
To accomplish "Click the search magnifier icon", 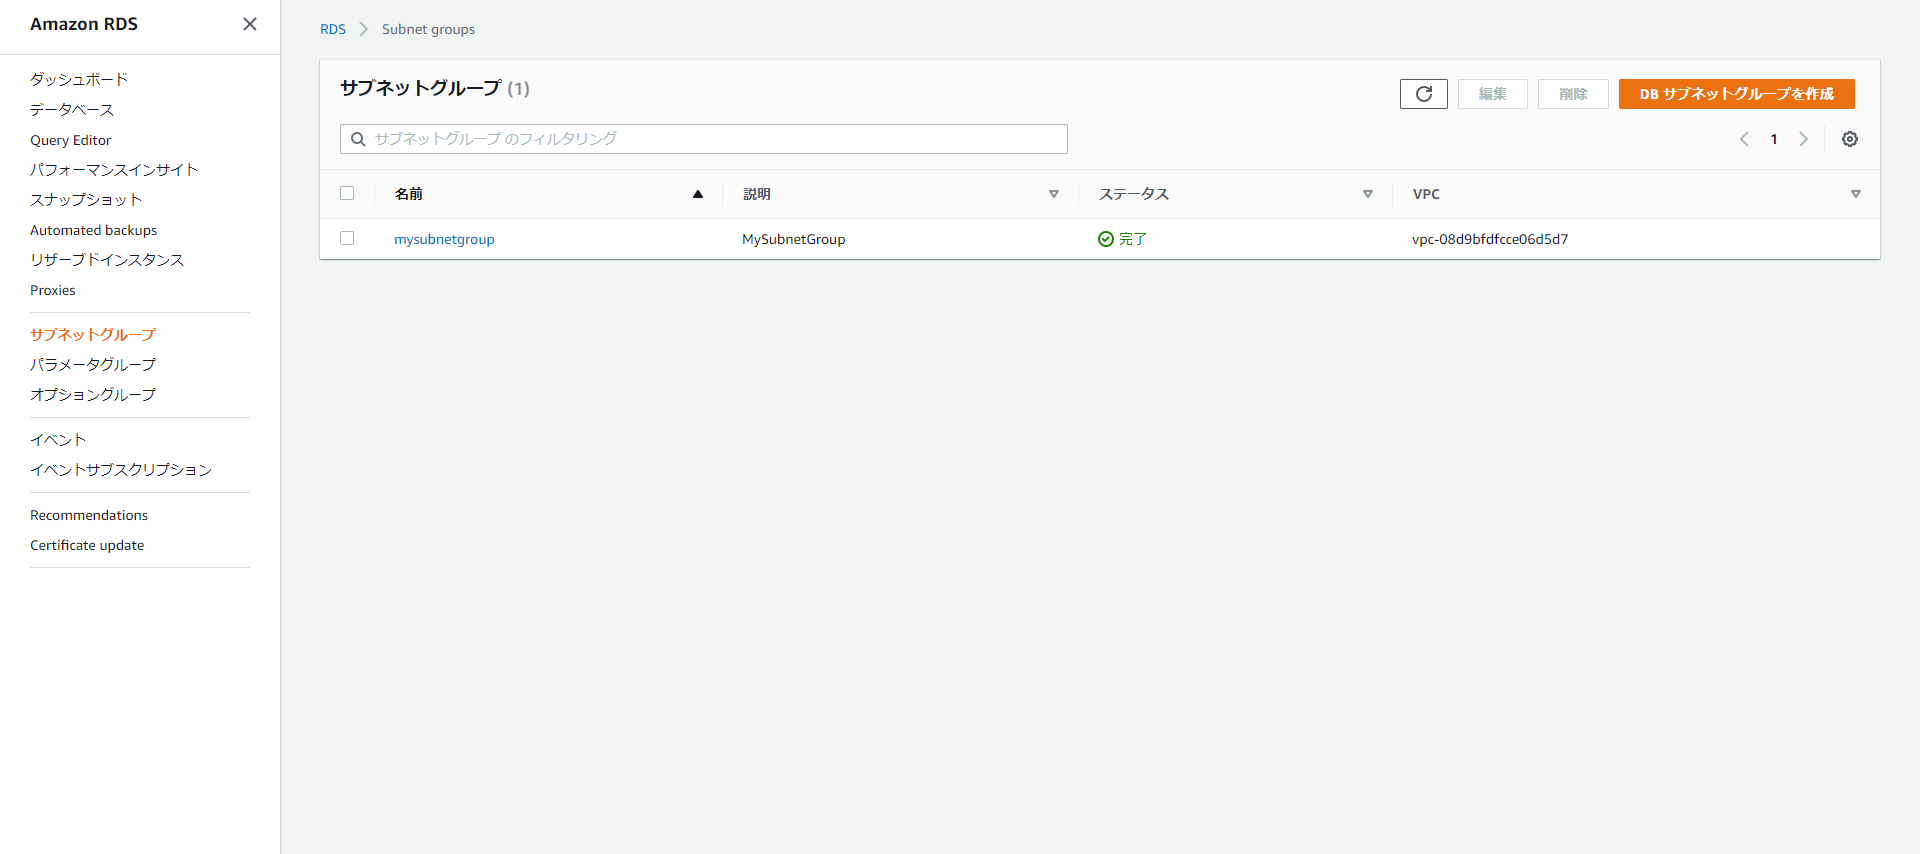I will [x=358, y=139].
